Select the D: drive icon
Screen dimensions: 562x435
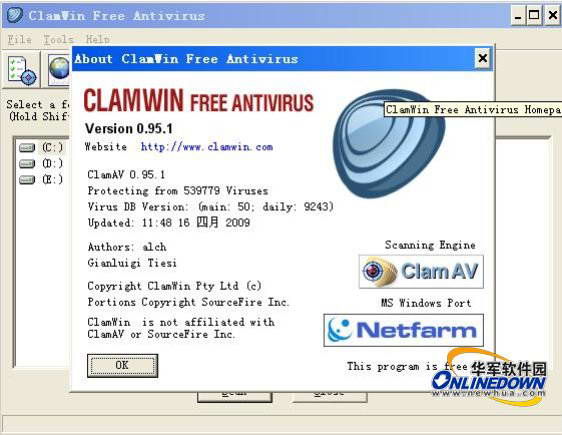[27, 163]
